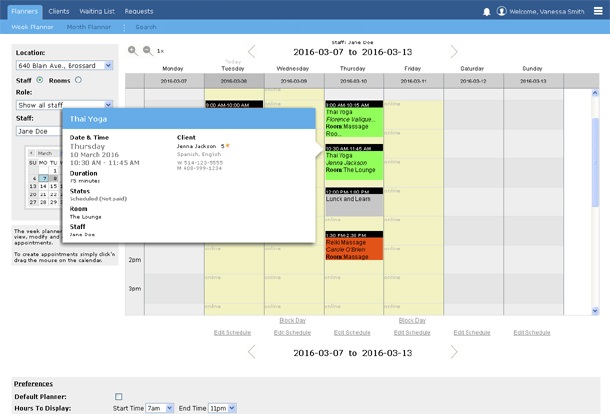Click the zoom out magnifier icon

pos(147,50)
